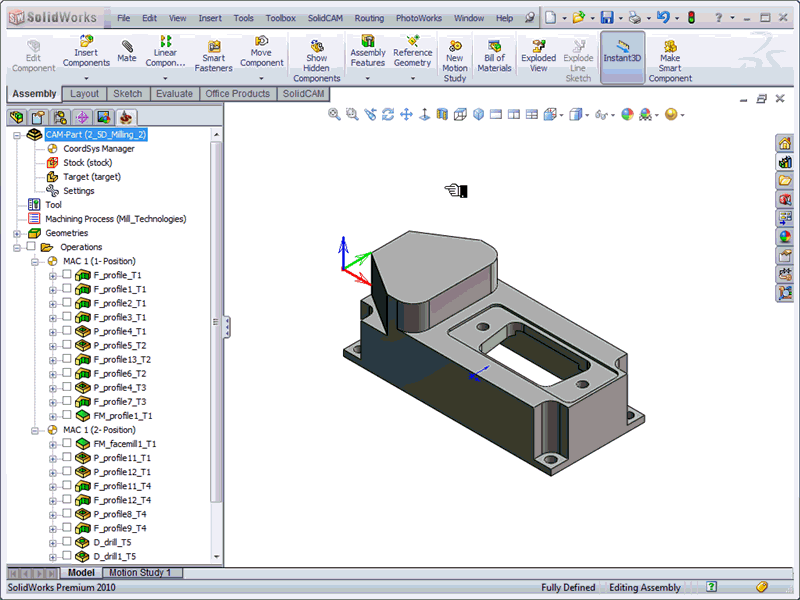Switch to the Office Products tab

coord(237,94)
